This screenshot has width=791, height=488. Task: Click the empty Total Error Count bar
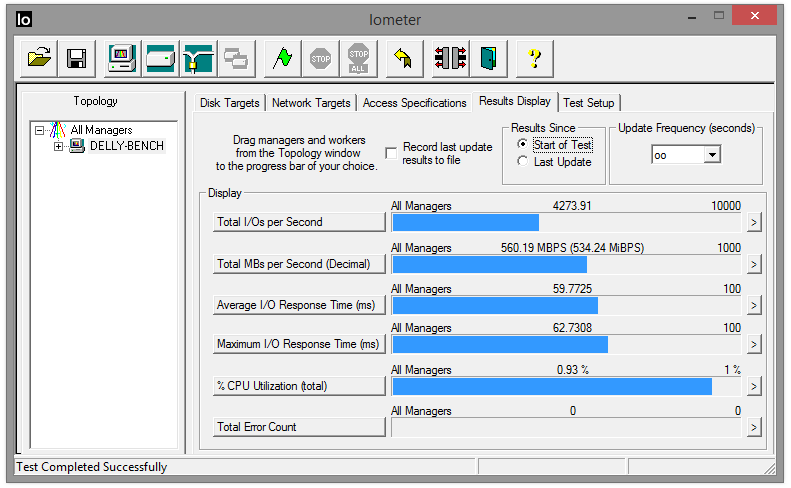(566, 428)
